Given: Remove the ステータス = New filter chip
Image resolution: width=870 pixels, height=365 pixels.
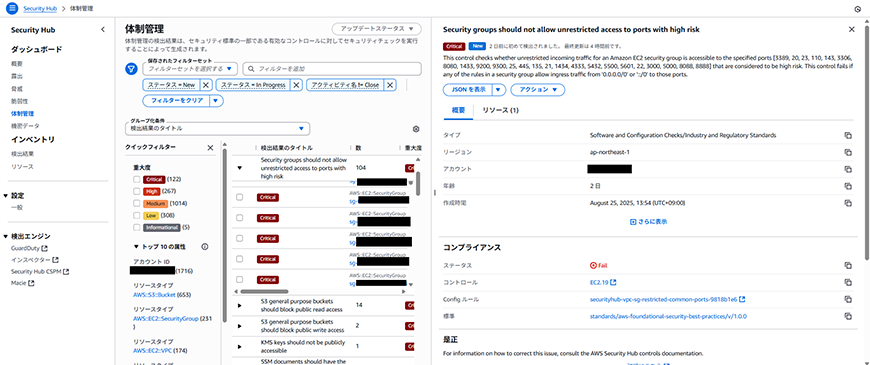Looking at the screenshot, I should (x=205, y=85).
